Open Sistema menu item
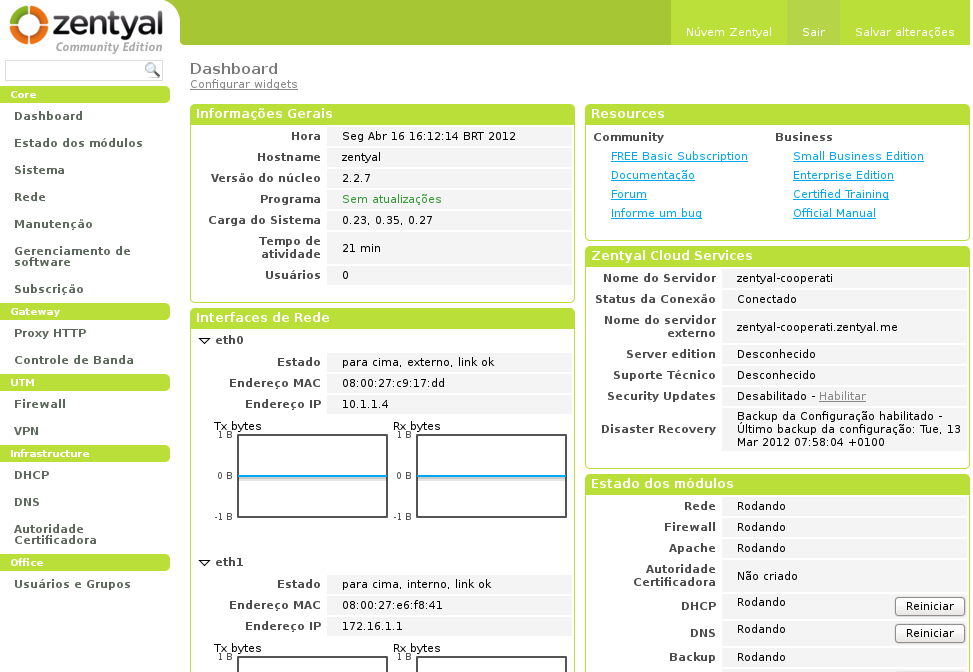Screen dimensions: 973x672 click(x=39, y=170)
